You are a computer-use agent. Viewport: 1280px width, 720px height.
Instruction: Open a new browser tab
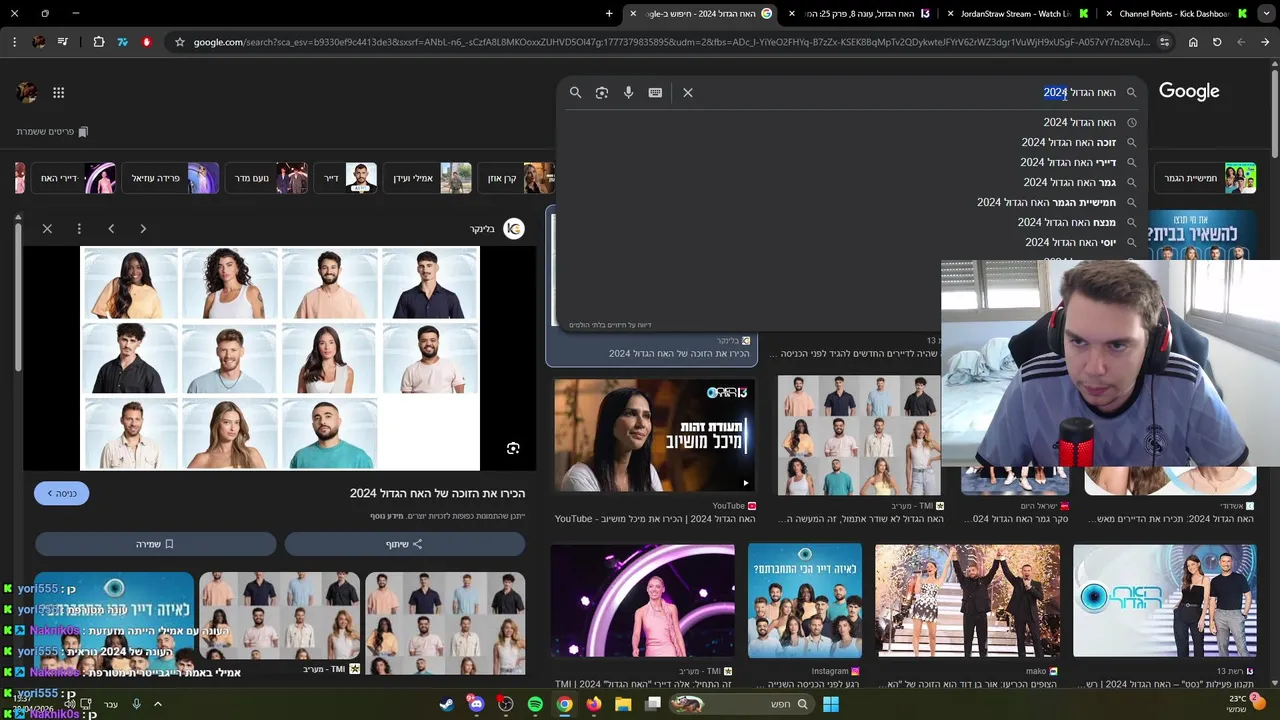tap(609, 13)
